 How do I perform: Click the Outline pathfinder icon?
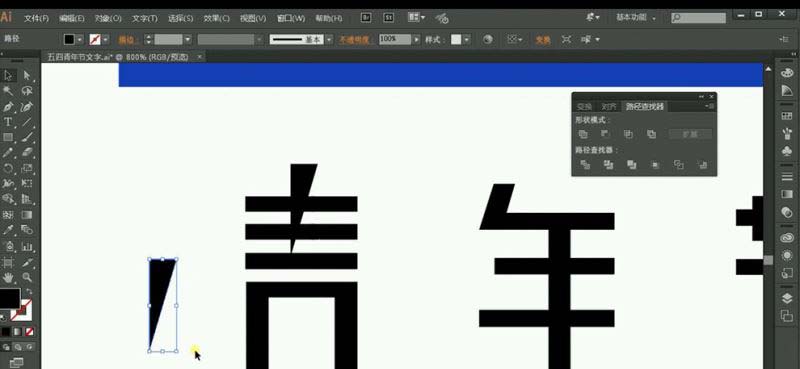(x=679, y=165)
